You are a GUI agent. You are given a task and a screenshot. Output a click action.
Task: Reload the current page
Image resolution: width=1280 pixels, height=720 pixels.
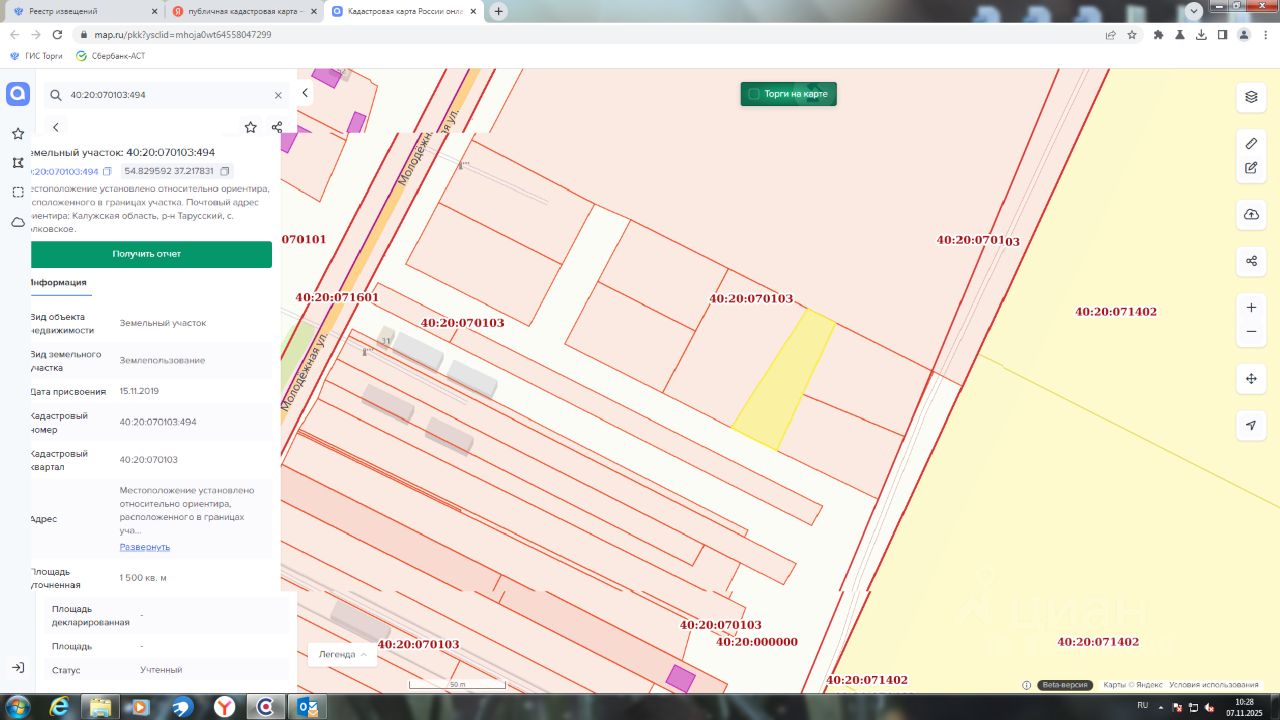[x=57, y=34]
